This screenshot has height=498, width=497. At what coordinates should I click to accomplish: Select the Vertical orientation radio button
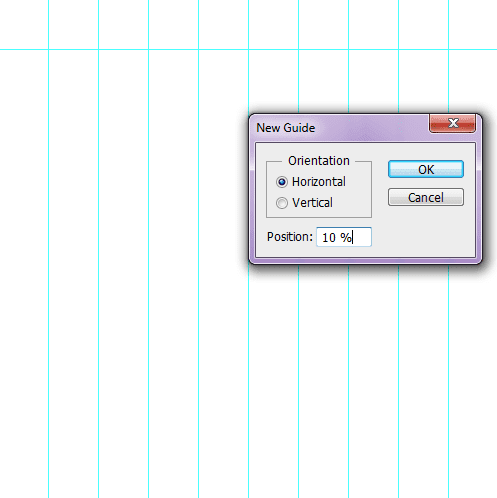click(282, 203)
